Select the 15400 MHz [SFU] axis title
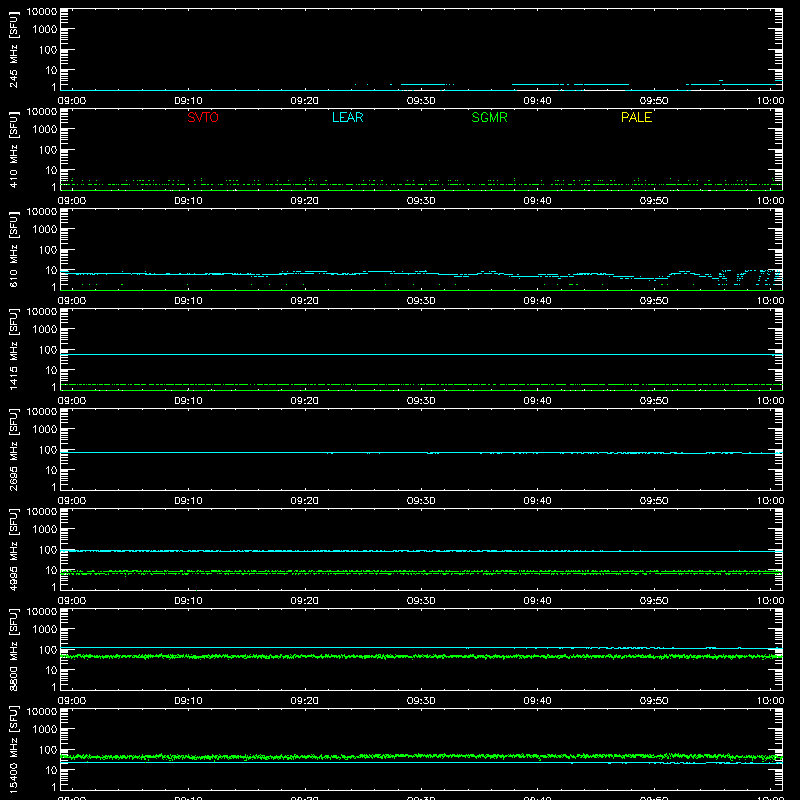This screenshot has height=800, width=800. [13, 749]
